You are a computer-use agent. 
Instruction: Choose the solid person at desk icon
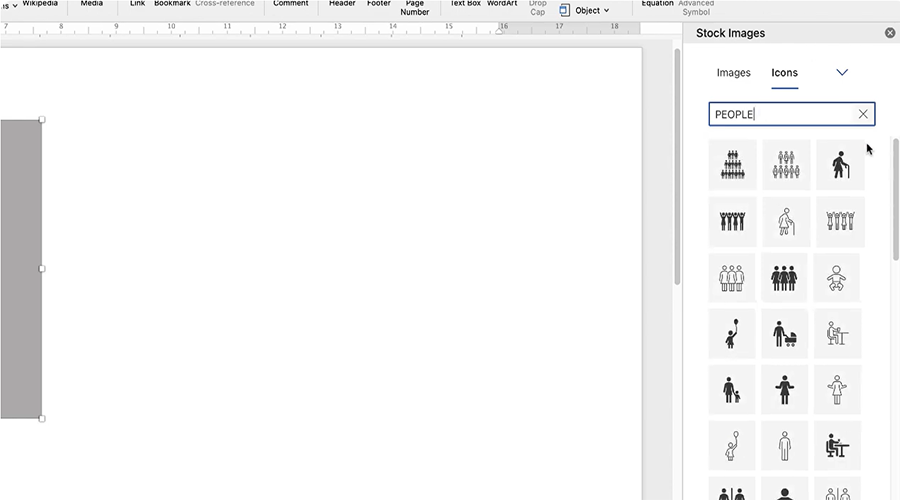[x=839, y=445]
